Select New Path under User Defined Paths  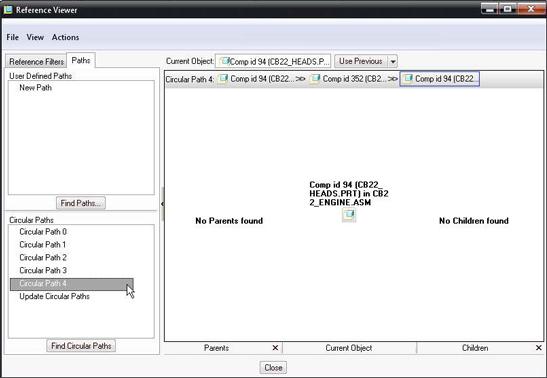click(x=36, y=88)
